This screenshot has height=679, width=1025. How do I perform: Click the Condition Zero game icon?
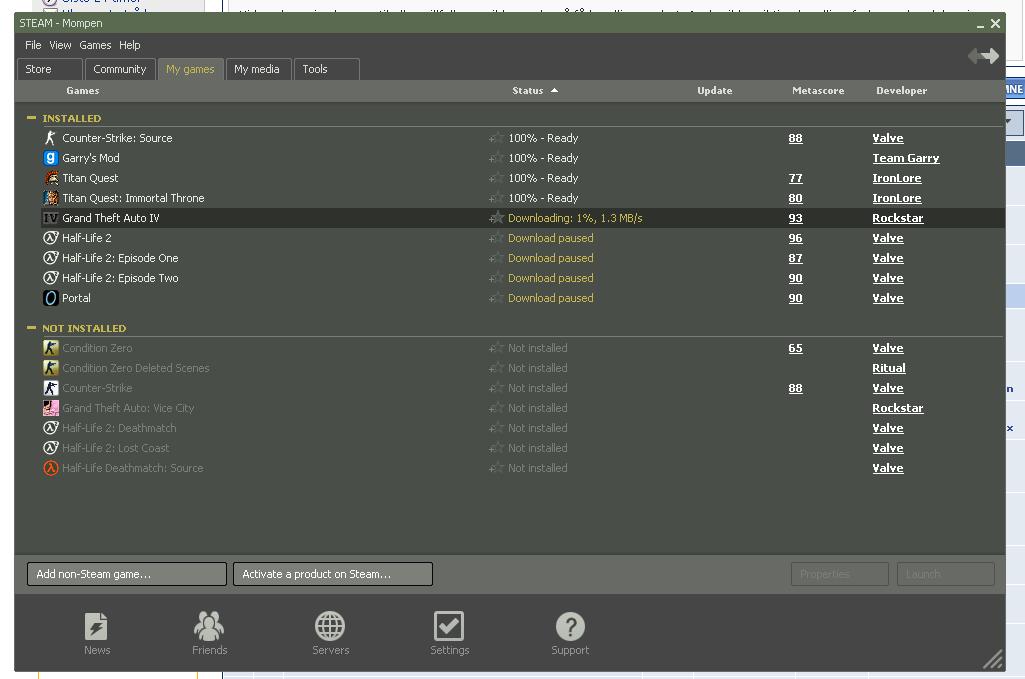pos(50,348)
